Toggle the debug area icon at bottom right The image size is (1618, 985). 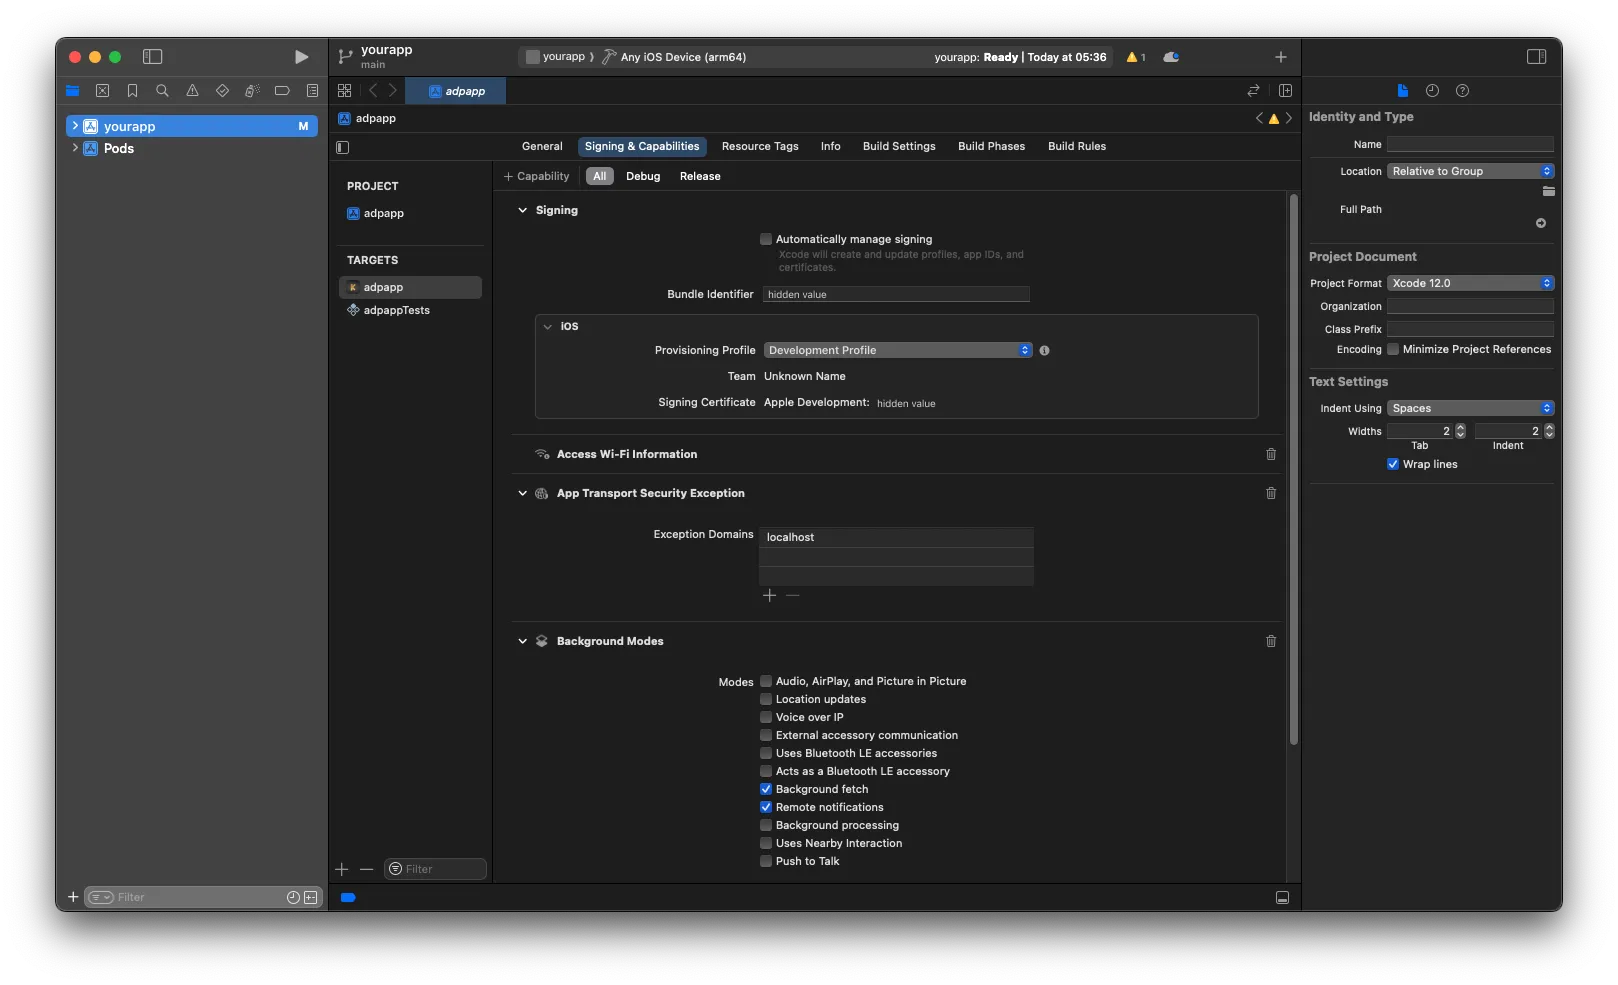coord(1282,898)
